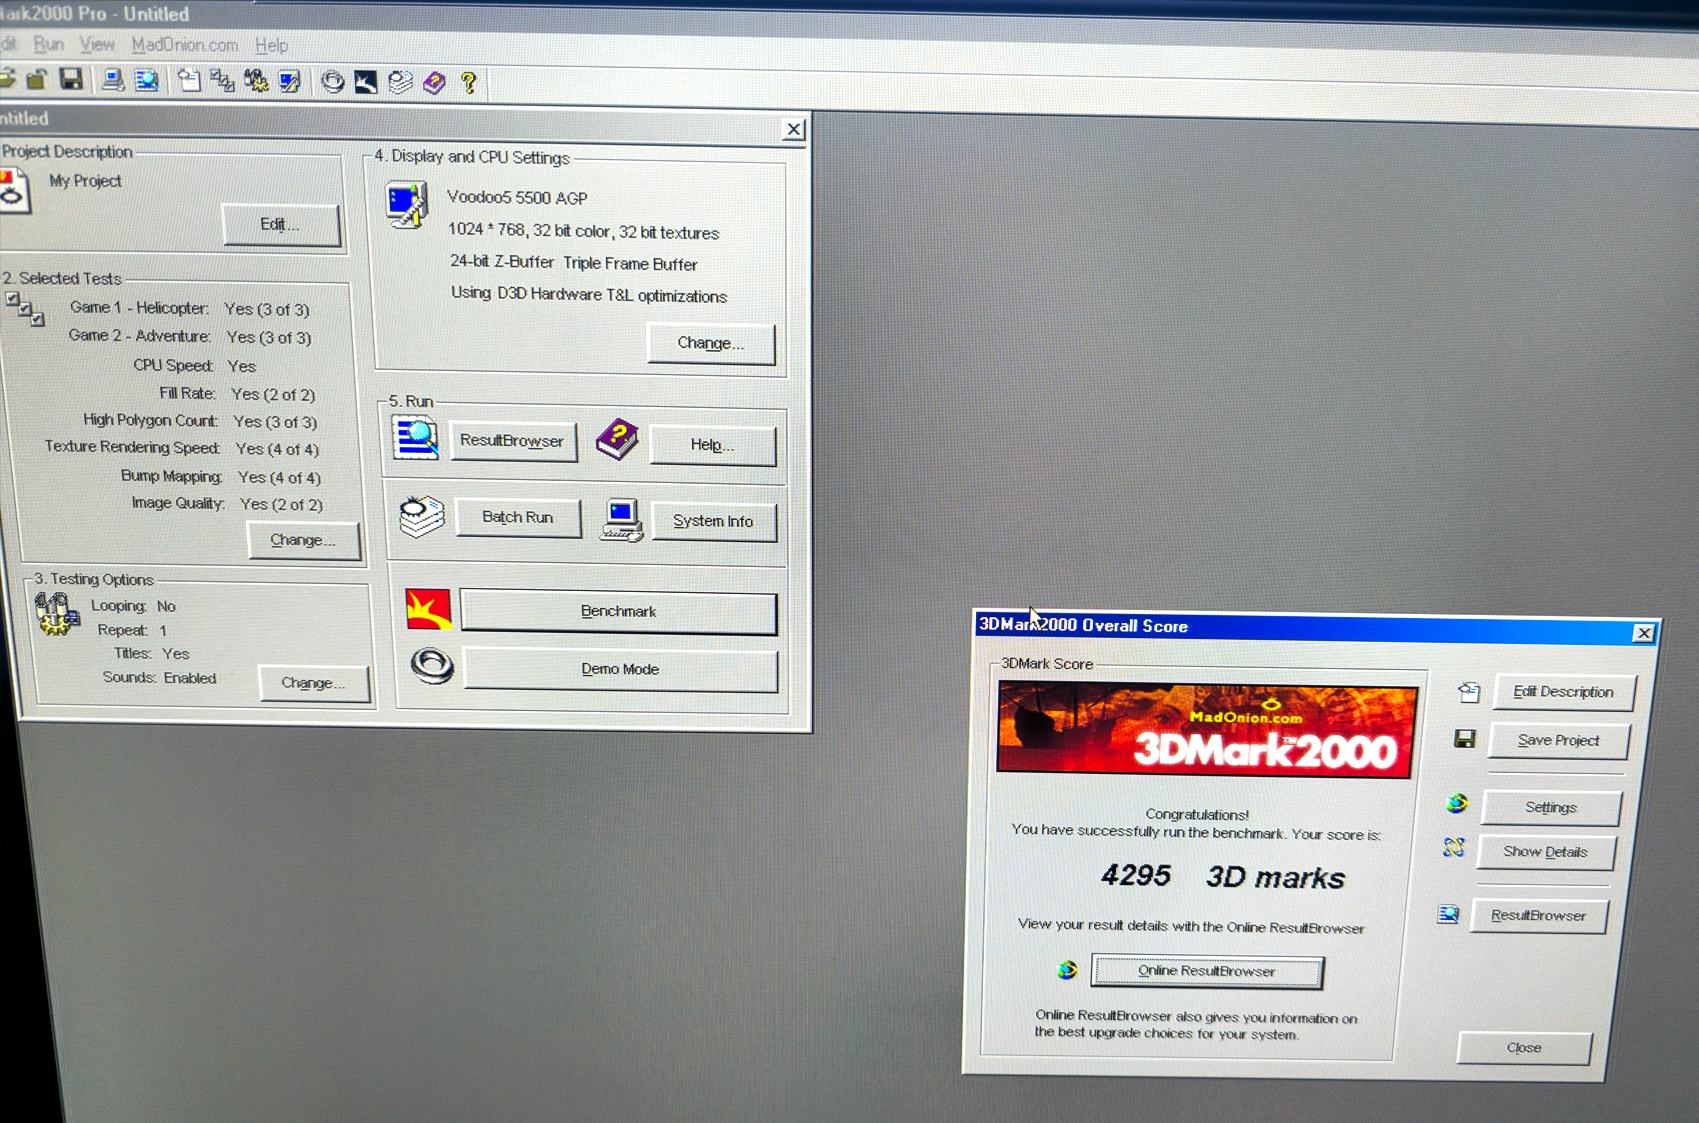Click the Game 1 - Helicopter label
This screenshot has width=1699, height=1123.
click(139, 308)
